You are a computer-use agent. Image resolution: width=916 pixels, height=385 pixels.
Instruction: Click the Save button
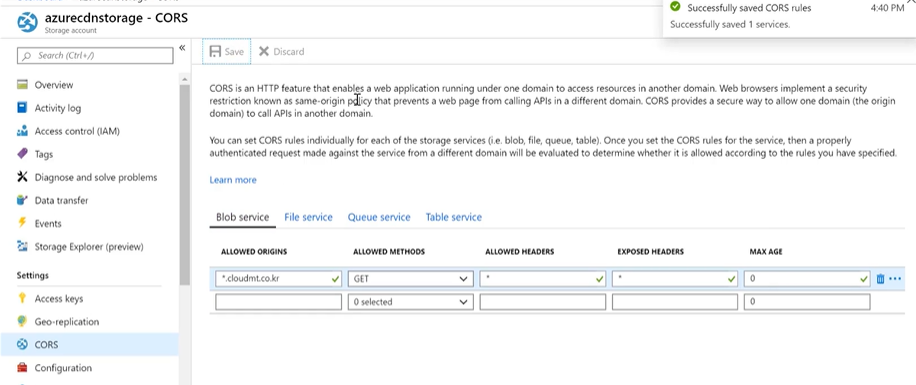(227, 51)
